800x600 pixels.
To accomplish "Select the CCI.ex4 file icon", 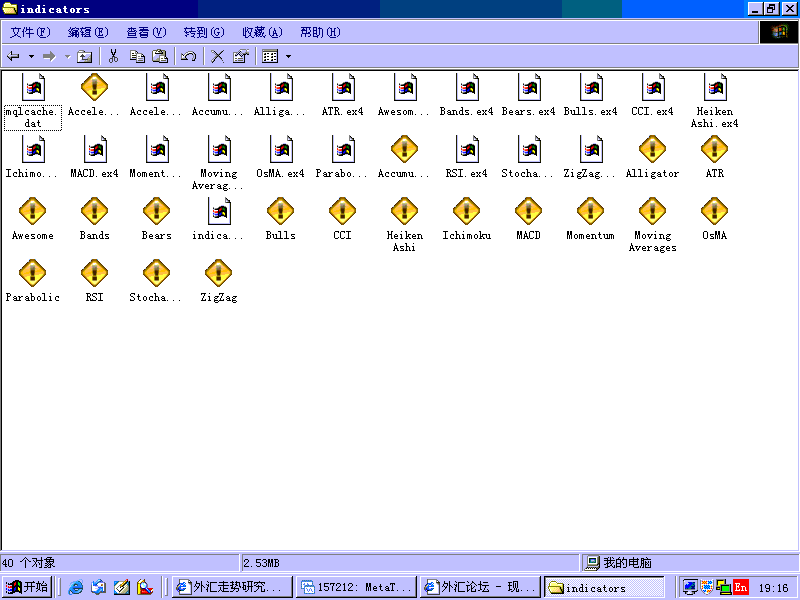I will (653, 87).
